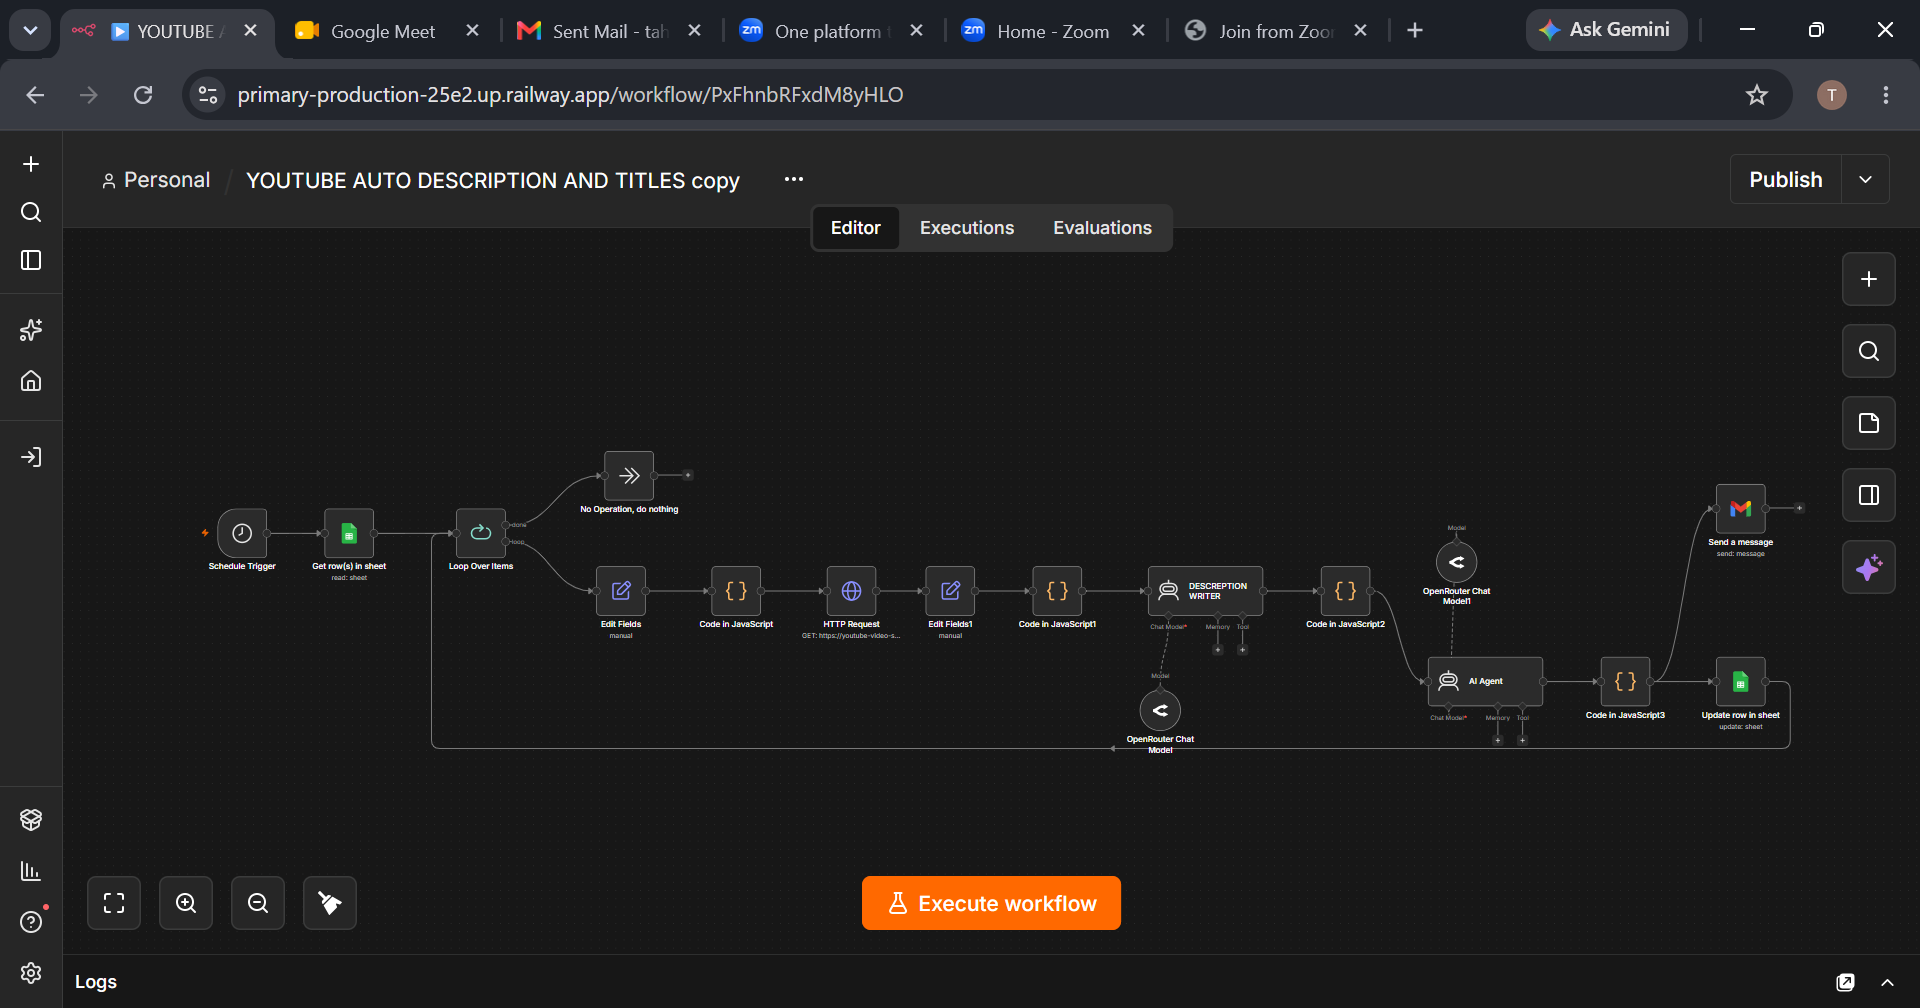Select the DESCRIPTION WRITER agent node
1920x1008 pixels.
pos(1205,591)
